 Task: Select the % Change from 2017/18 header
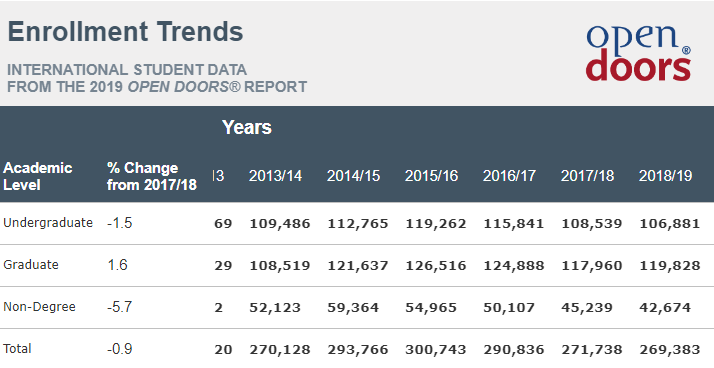tap(152, 176)
